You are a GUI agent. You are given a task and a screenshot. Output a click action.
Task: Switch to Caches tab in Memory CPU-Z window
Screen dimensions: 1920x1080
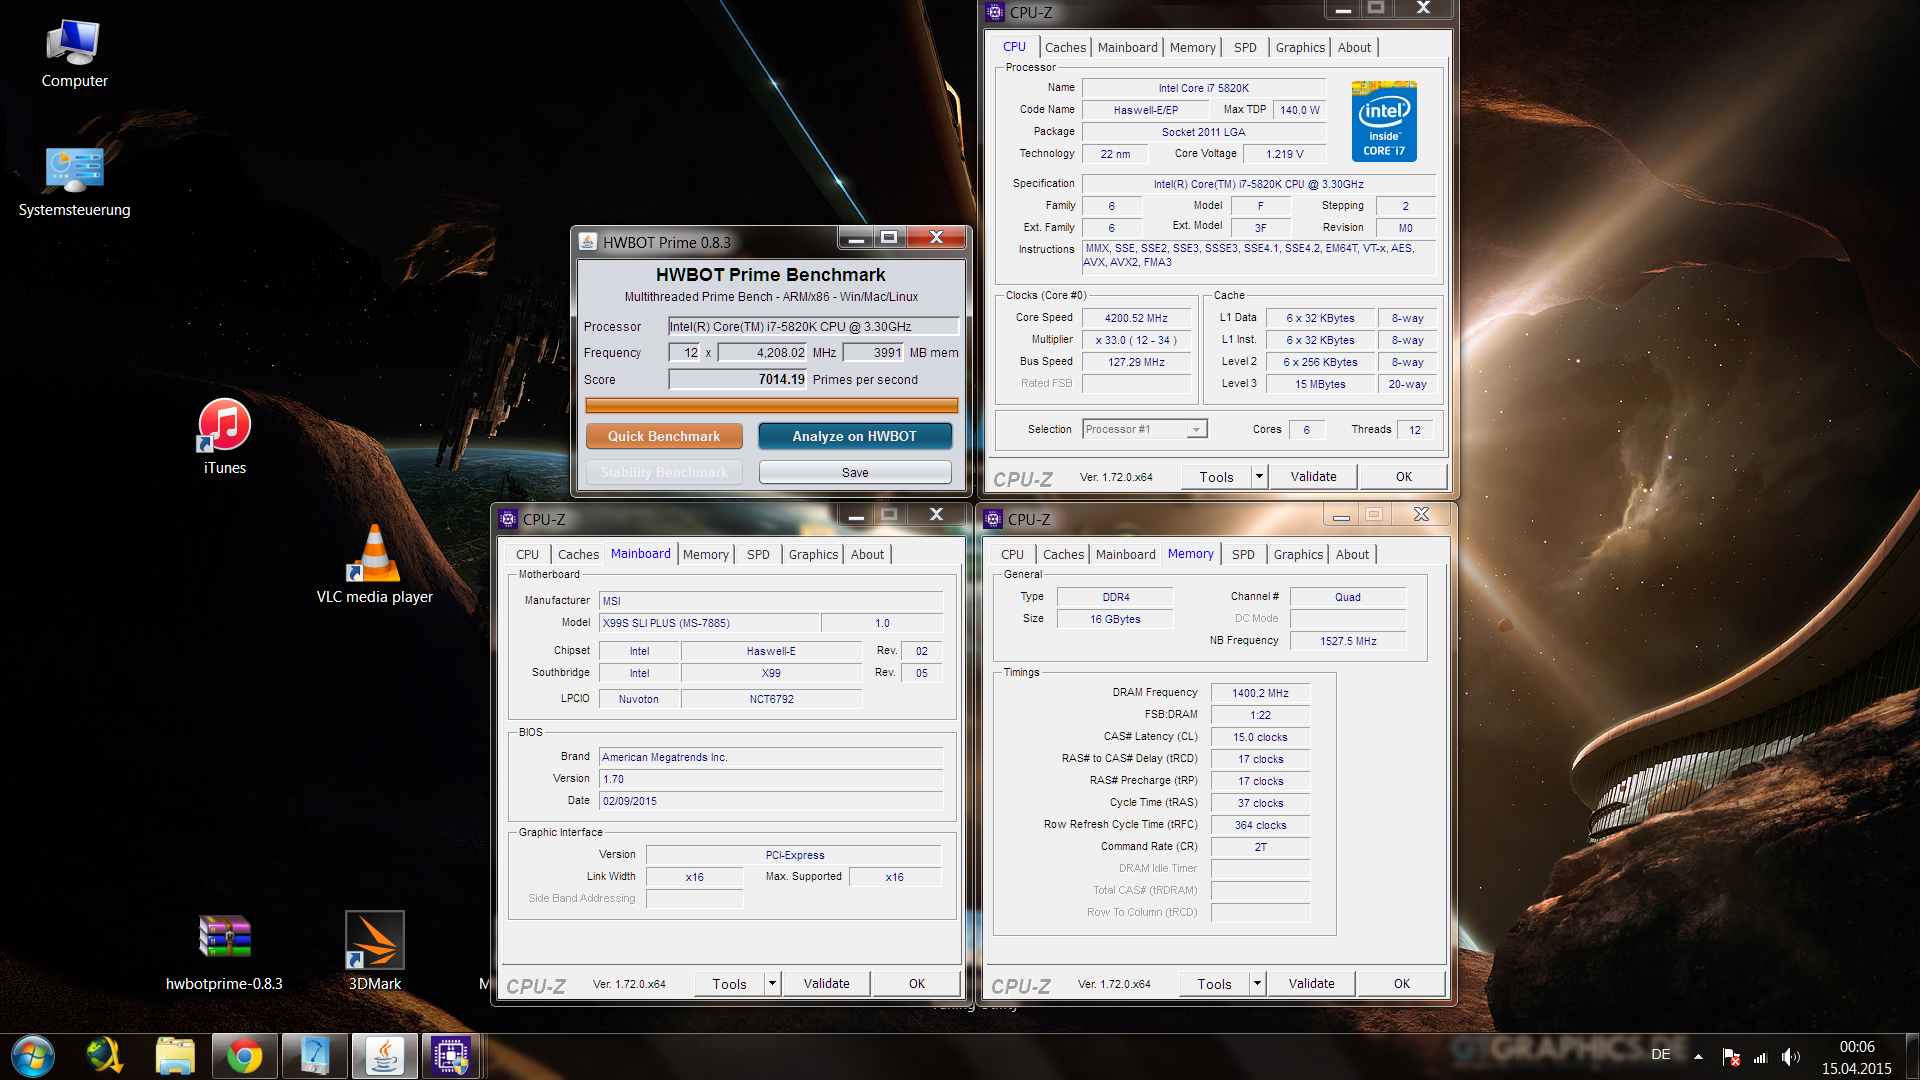(x=1063, y=554)
